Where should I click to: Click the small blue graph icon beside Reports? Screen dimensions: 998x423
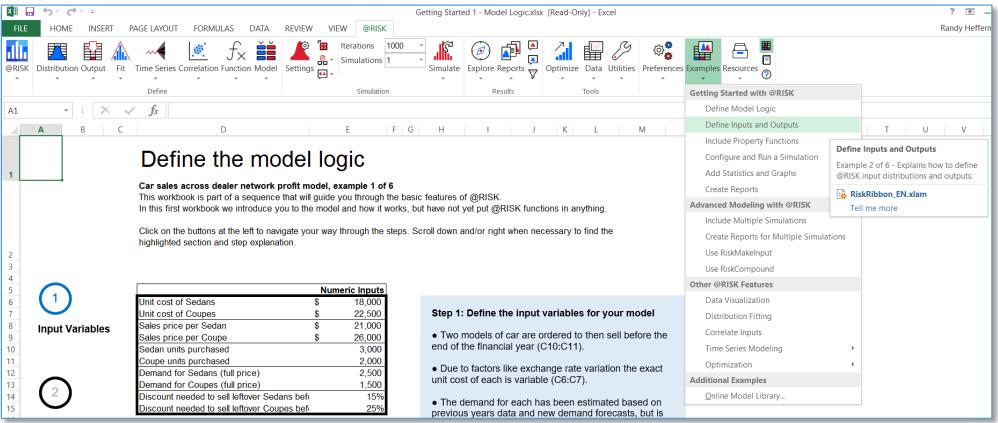[x=533, y=59]
